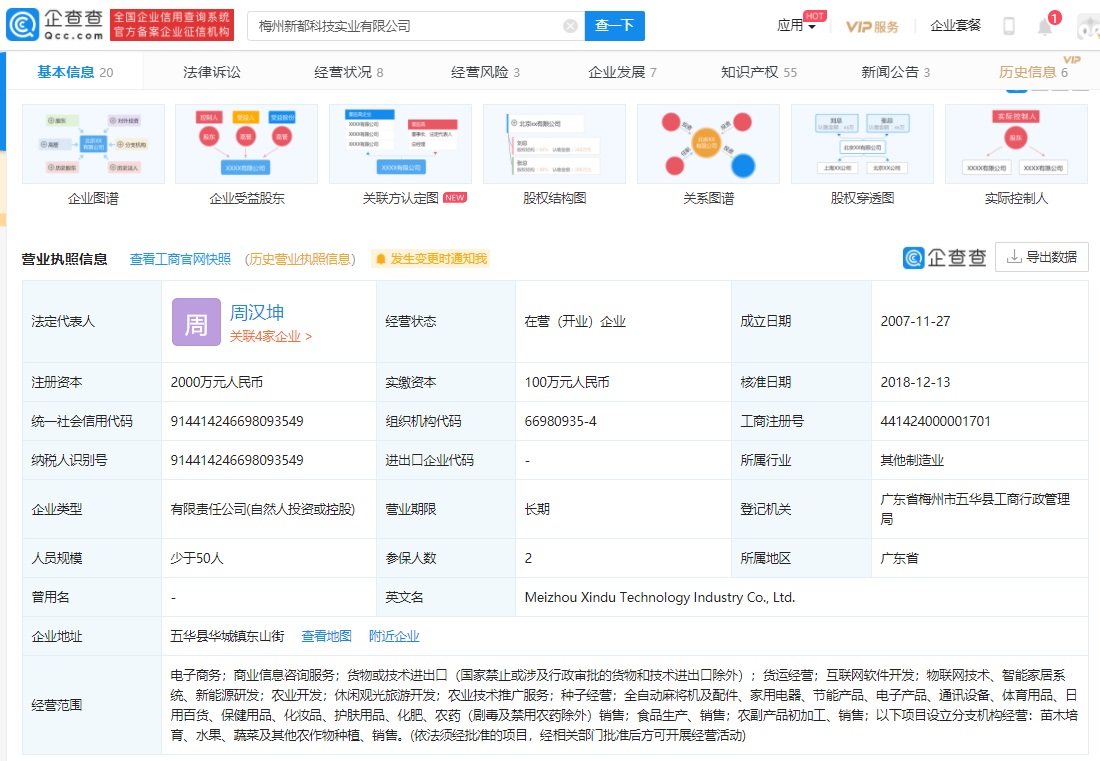Open the 股权结构图 diagram thumbnail

[554, 144]
